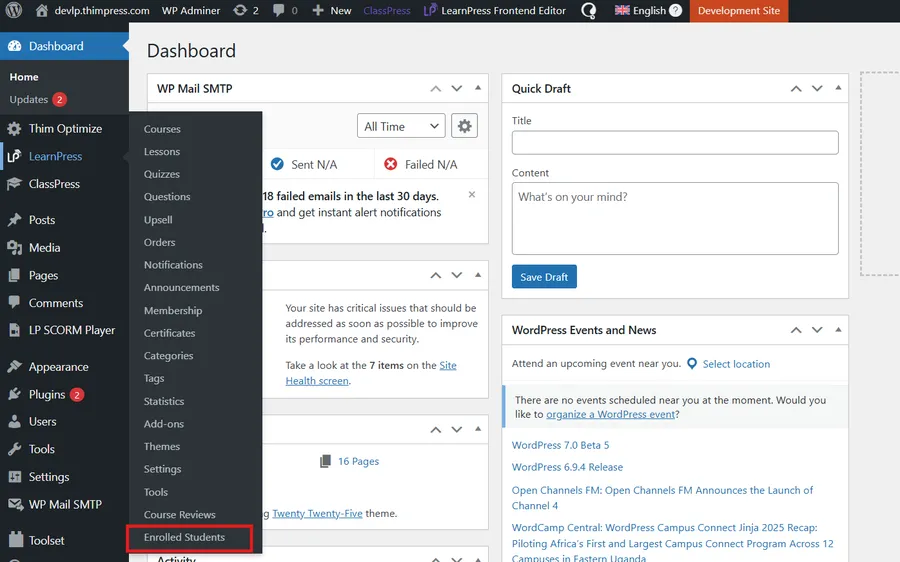Collapse the Quick Draft widget panel
900x562 pixels.
[838, 88]
